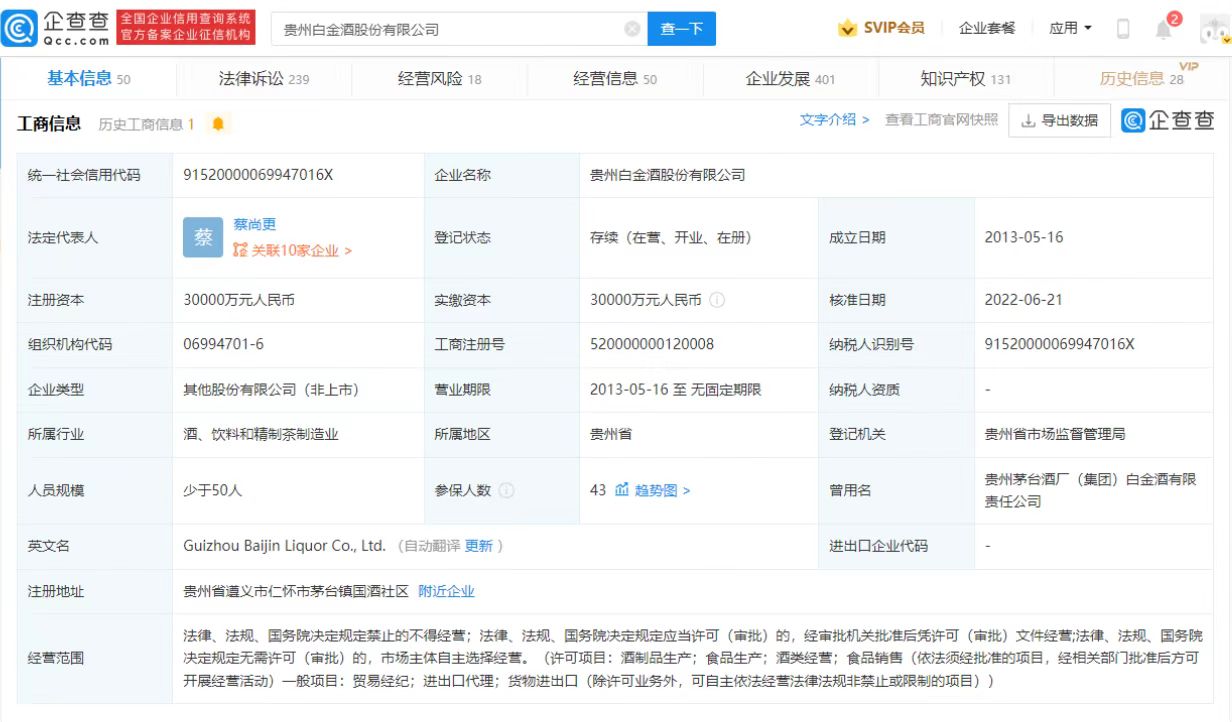Switch to the 经营信息 tab
Image resolution: width=1232 pixels, height=722 pixels.
point(615,78)
